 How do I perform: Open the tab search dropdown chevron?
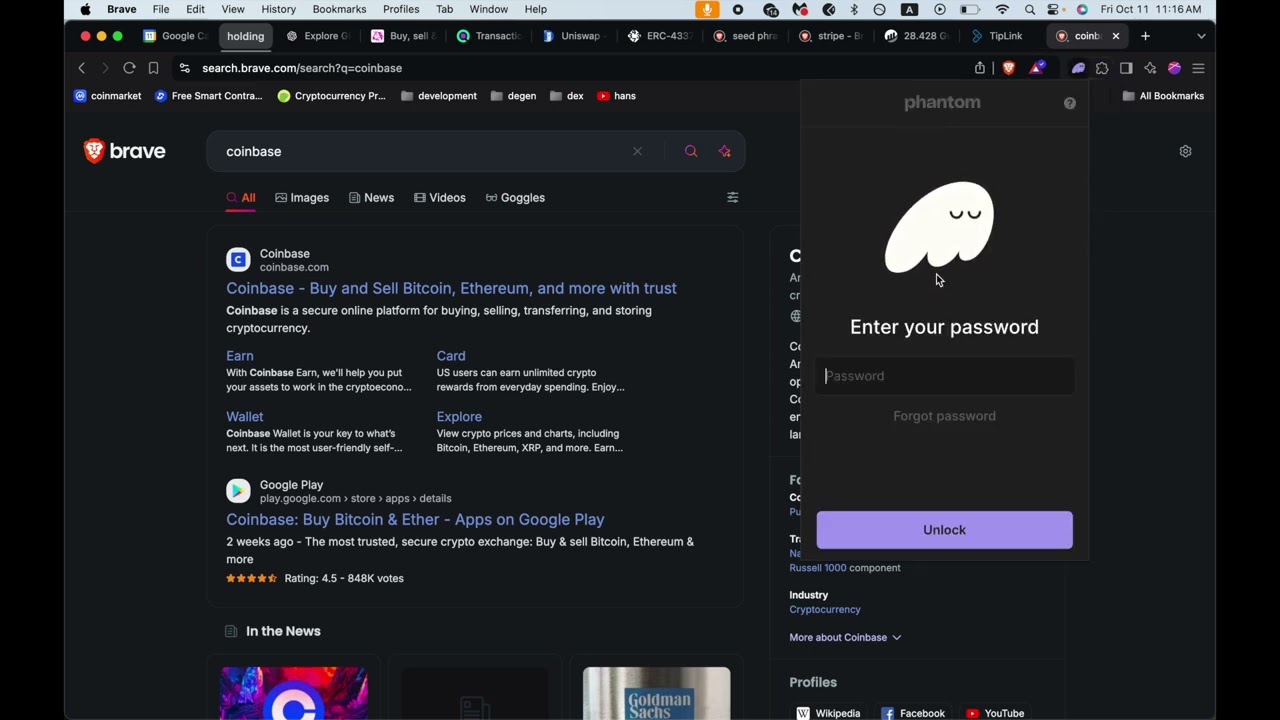(1201, 36)
